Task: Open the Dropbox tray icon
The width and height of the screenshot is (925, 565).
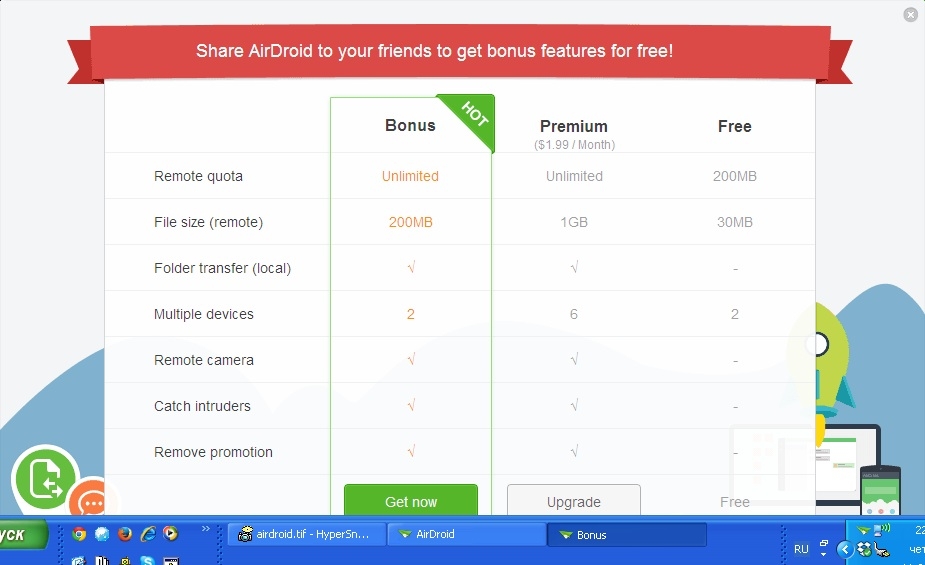Action: click(x=865, y=550)
